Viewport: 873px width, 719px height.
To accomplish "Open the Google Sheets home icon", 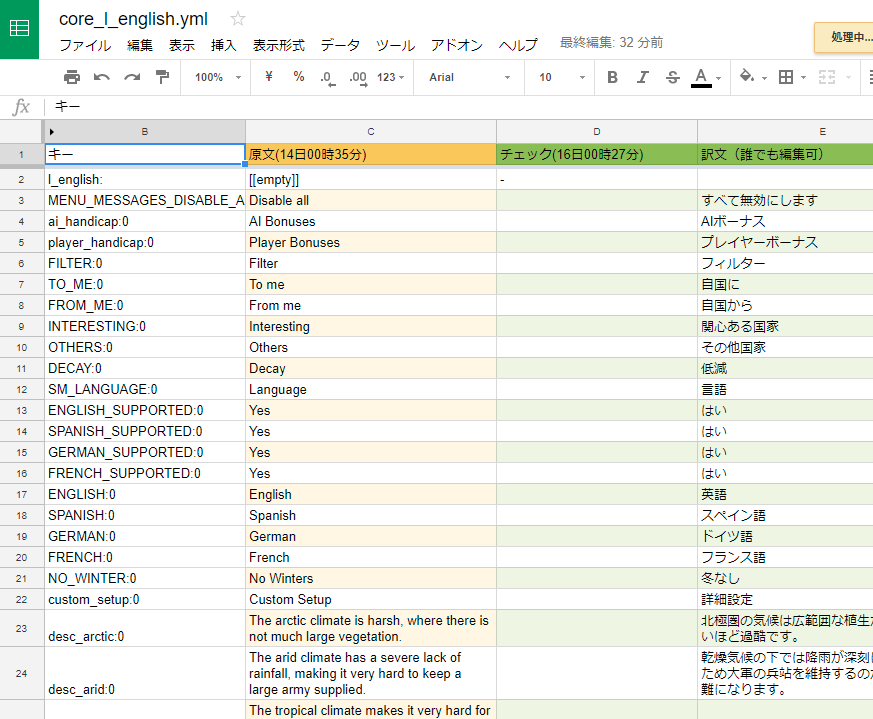I will (19, 28).
